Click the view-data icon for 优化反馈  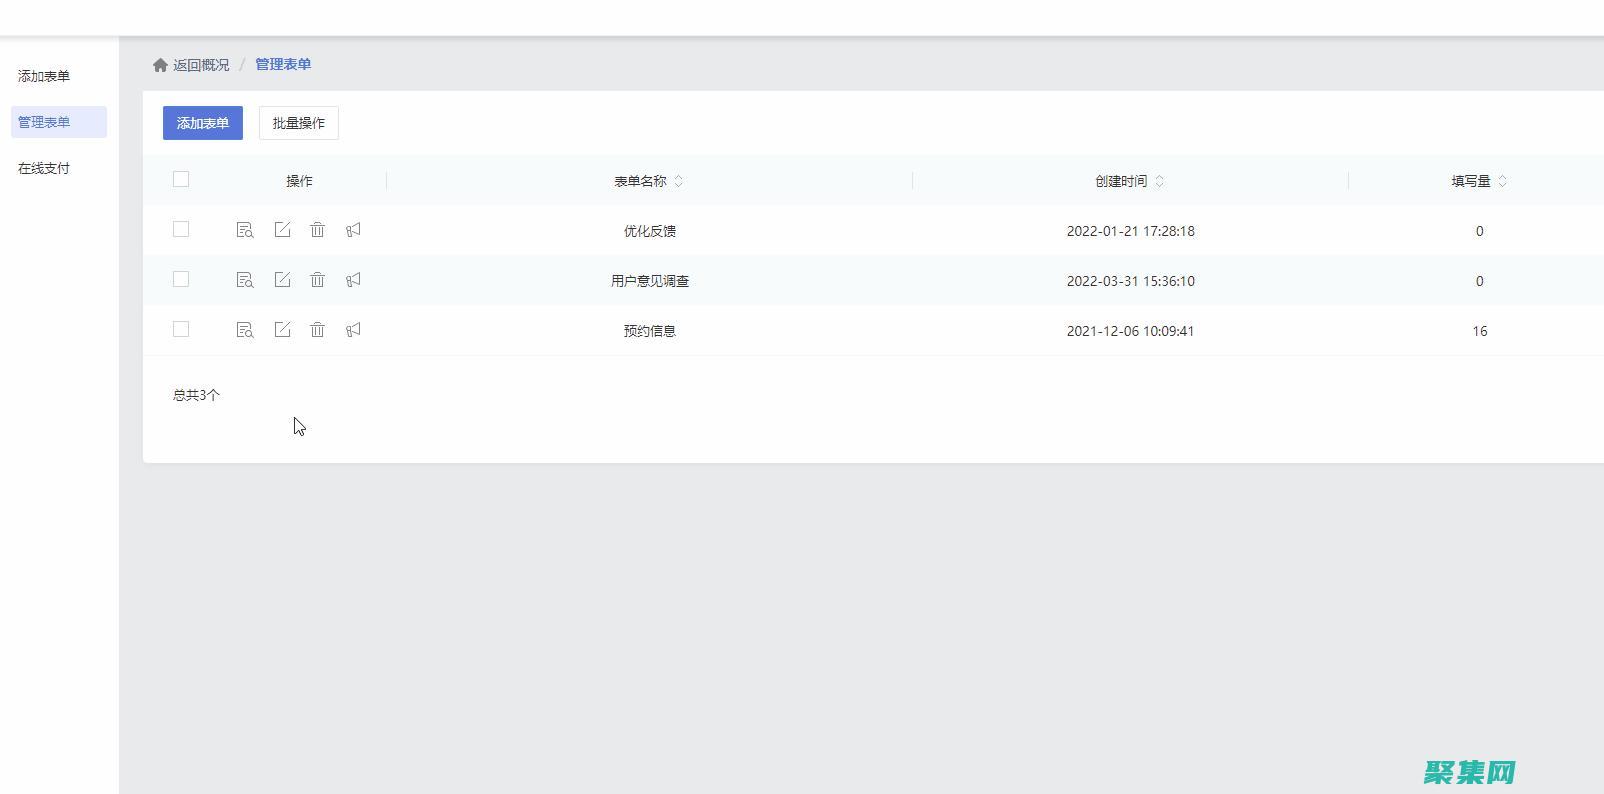tap(244, 230)
